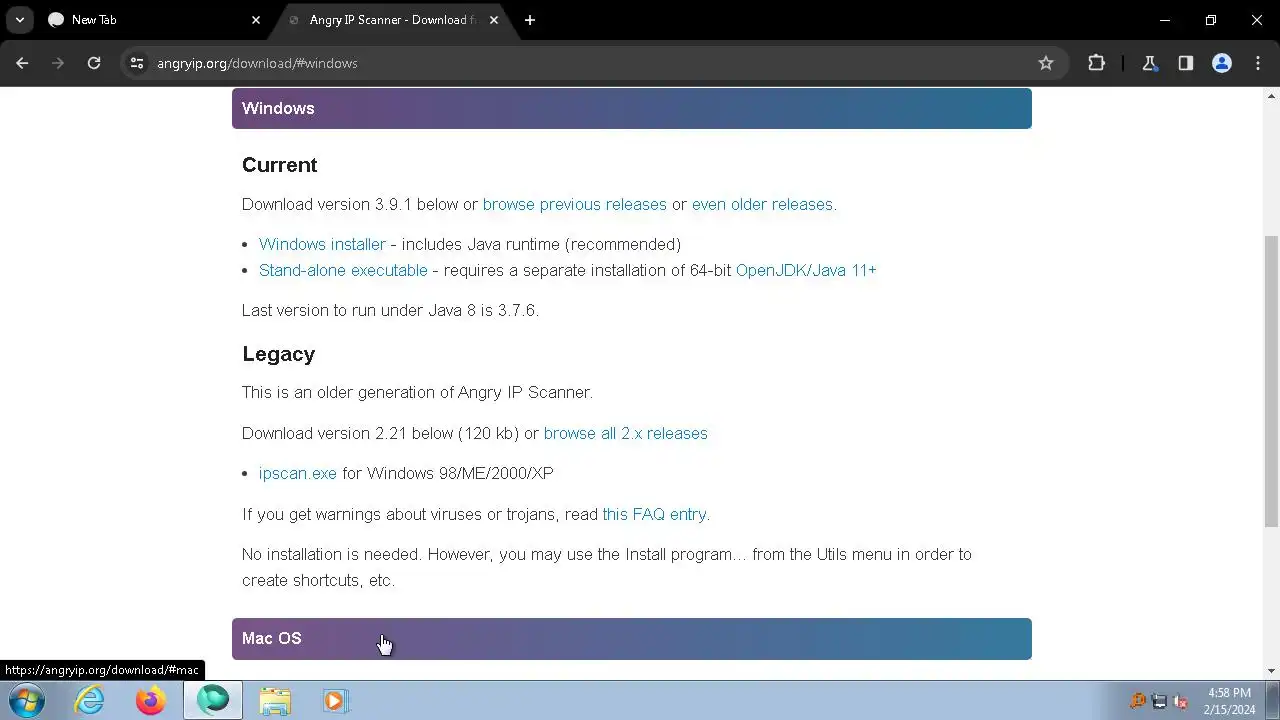Open the OpenJDK/Java 11+ link

[806, 270]
